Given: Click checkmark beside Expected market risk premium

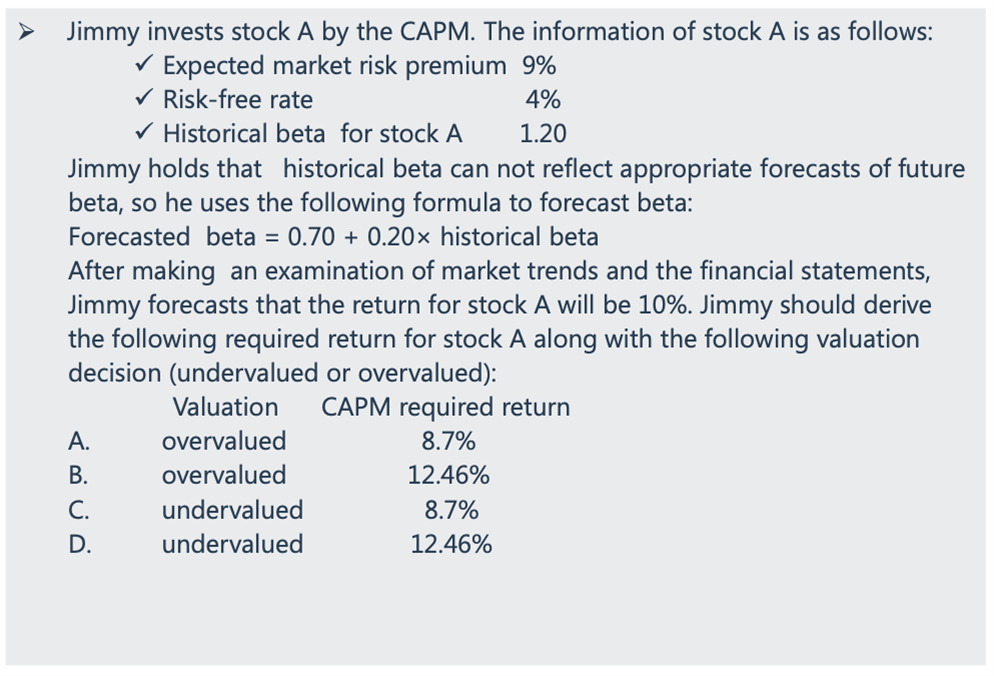Looking at the screenshot, I should 143,66.
